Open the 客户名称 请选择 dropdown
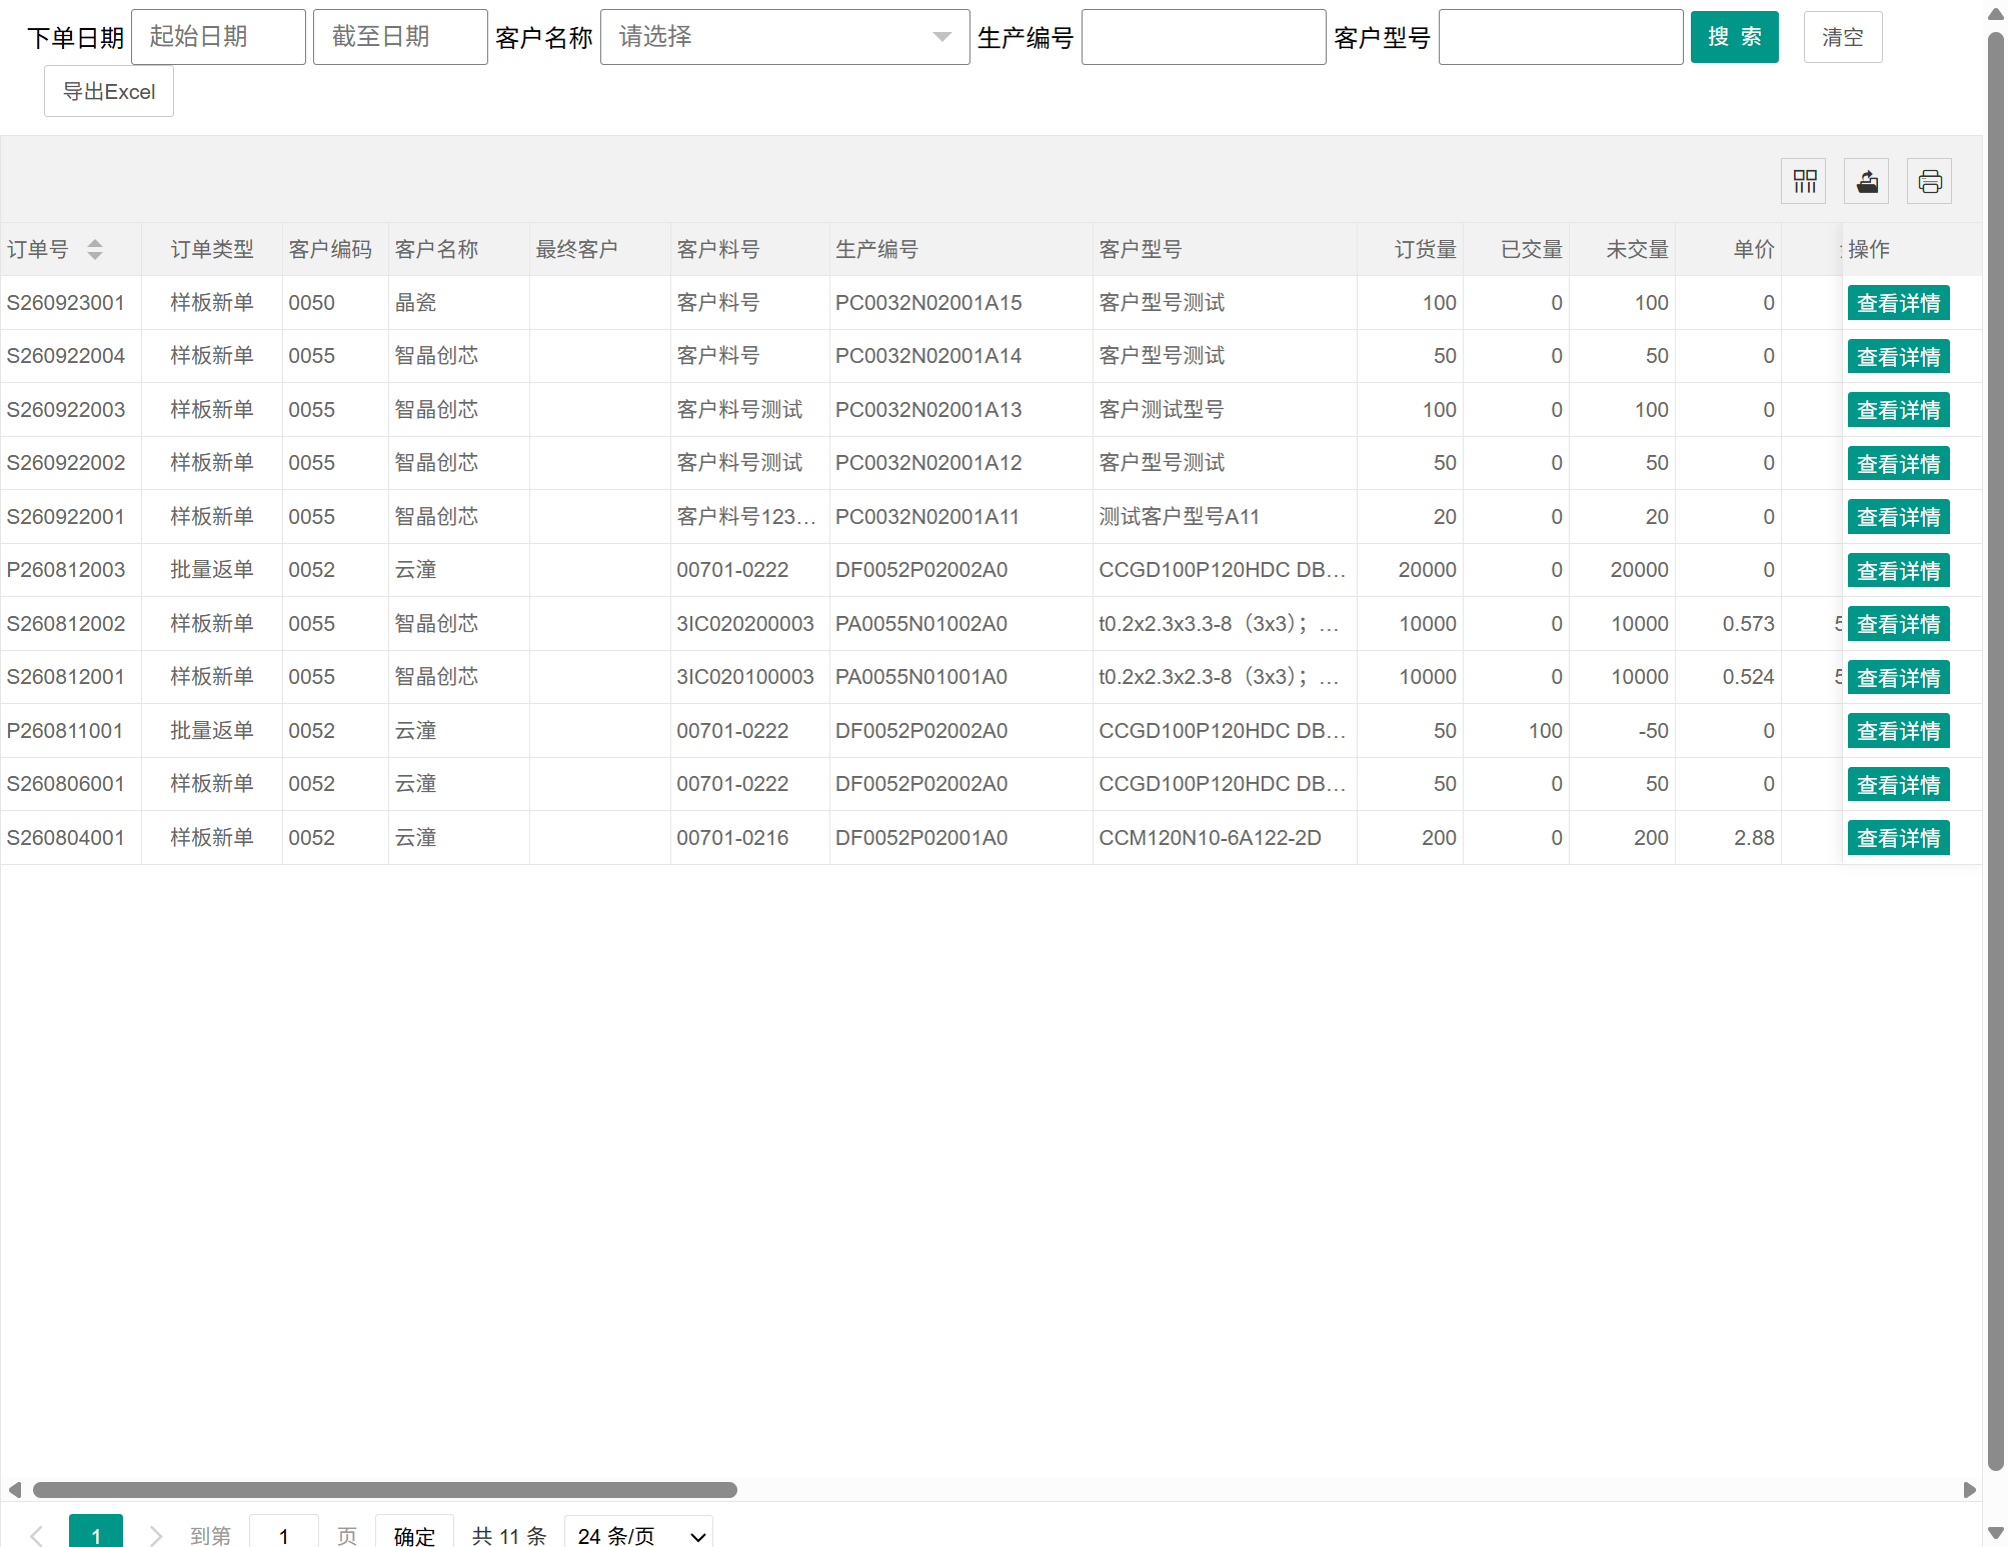The image size is (2008, 1547). pos(785,37)
